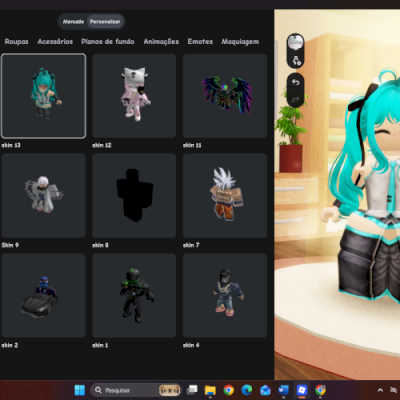Select the skin 2 outfit with car
The image size is (400, 400).
[x=43, y=296]
